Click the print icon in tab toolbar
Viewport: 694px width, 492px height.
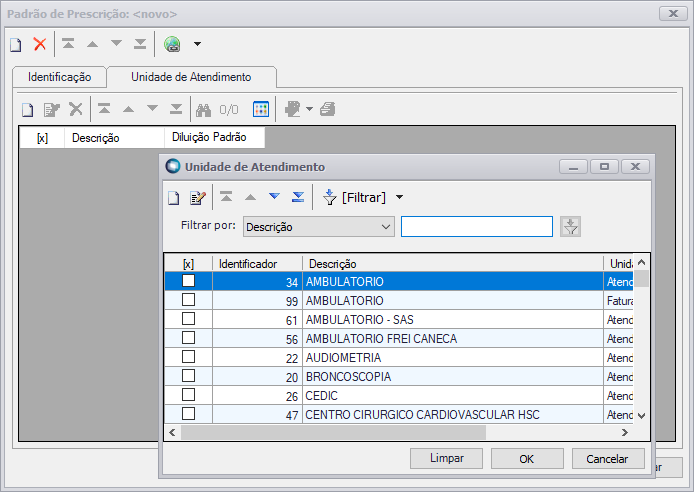[x=328, y=109]
